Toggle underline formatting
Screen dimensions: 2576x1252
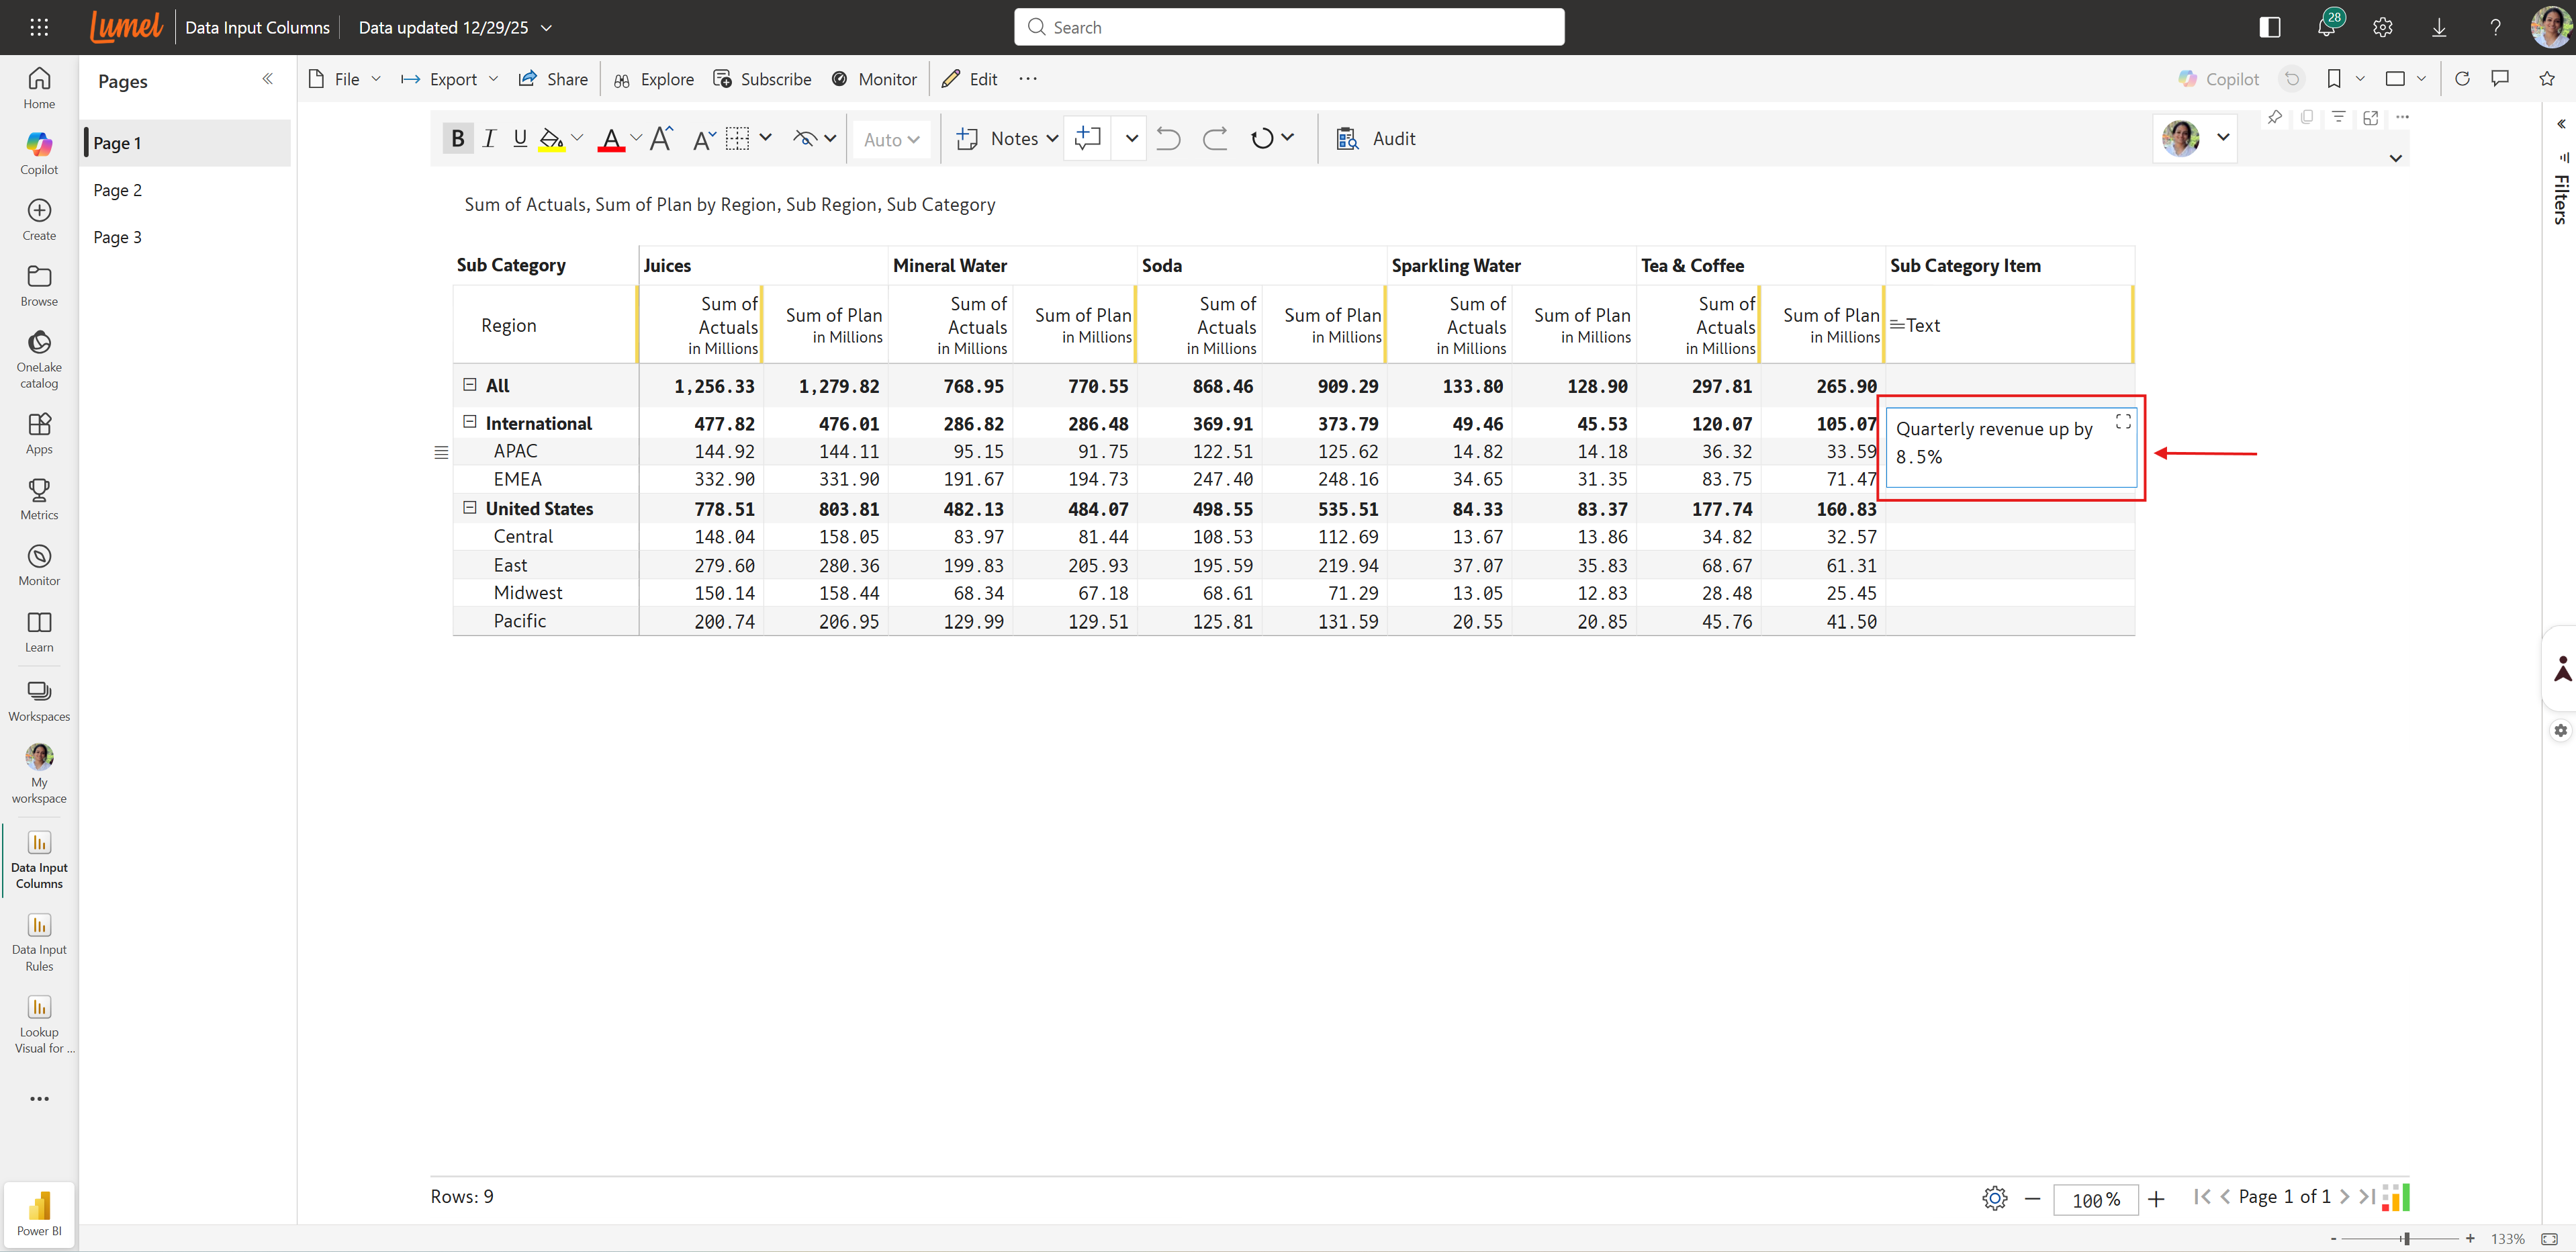[520, 139]
